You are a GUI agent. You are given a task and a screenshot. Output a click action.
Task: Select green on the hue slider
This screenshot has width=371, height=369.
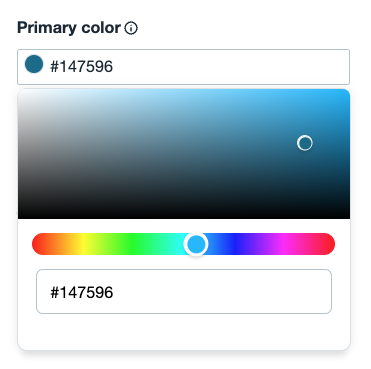(133, 244)
